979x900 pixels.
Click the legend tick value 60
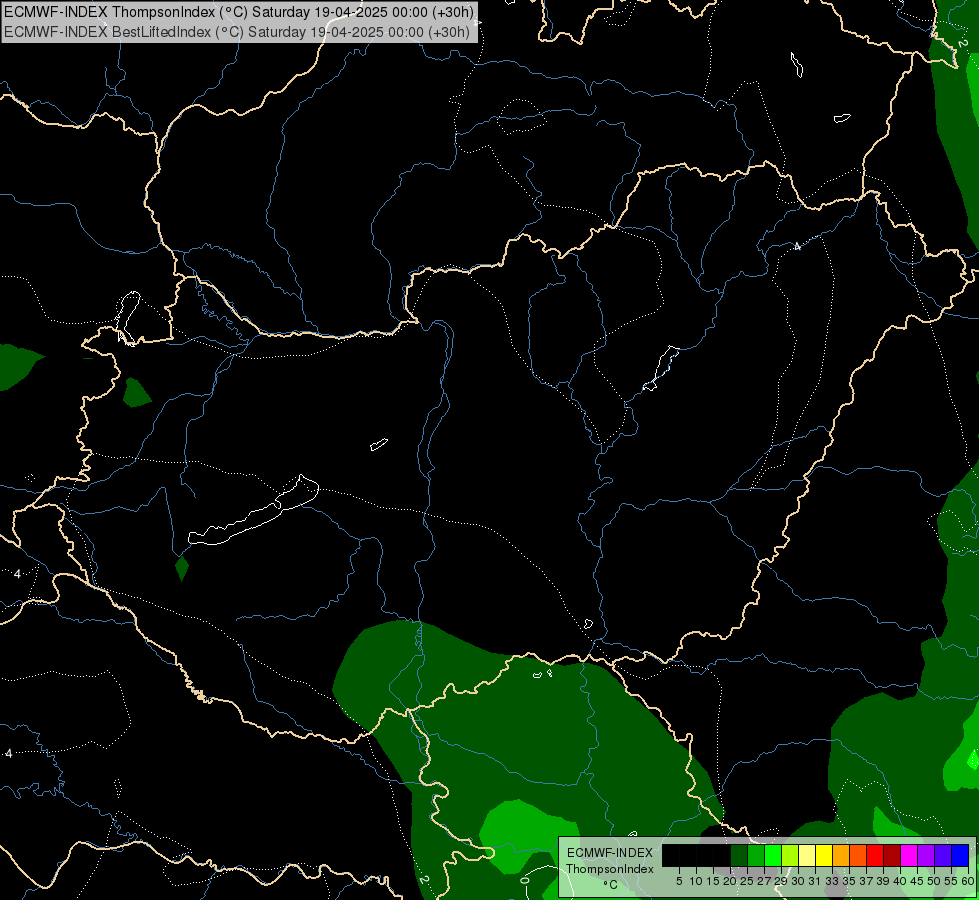[x=968, y=881]
